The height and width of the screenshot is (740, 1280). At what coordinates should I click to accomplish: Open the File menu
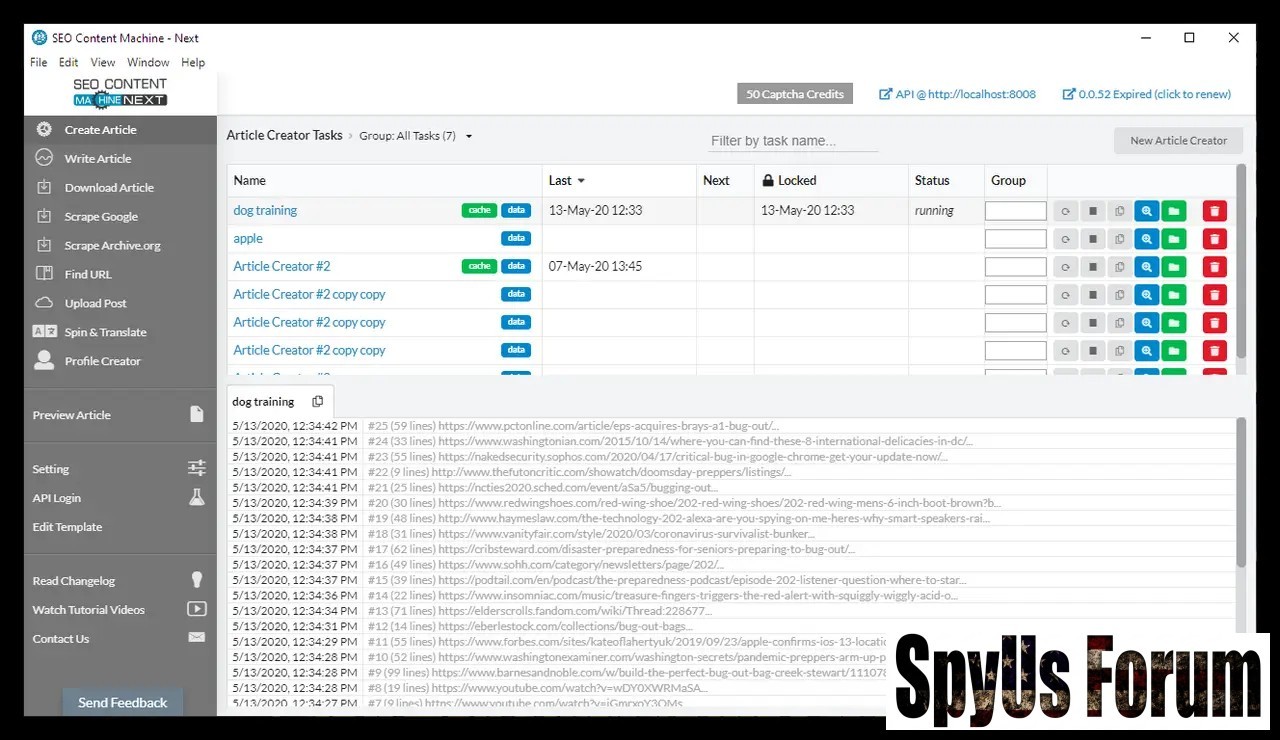pos(39,62)
